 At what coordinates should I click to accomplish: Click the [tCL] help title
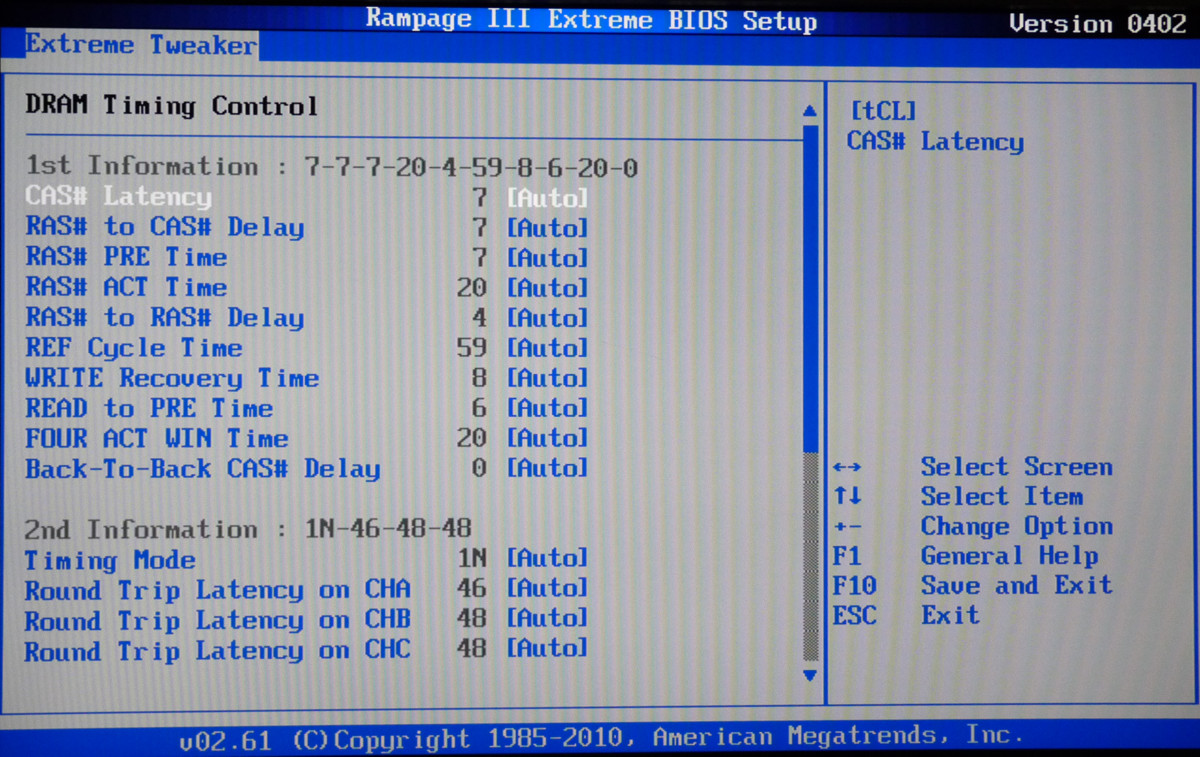[882, 111]
